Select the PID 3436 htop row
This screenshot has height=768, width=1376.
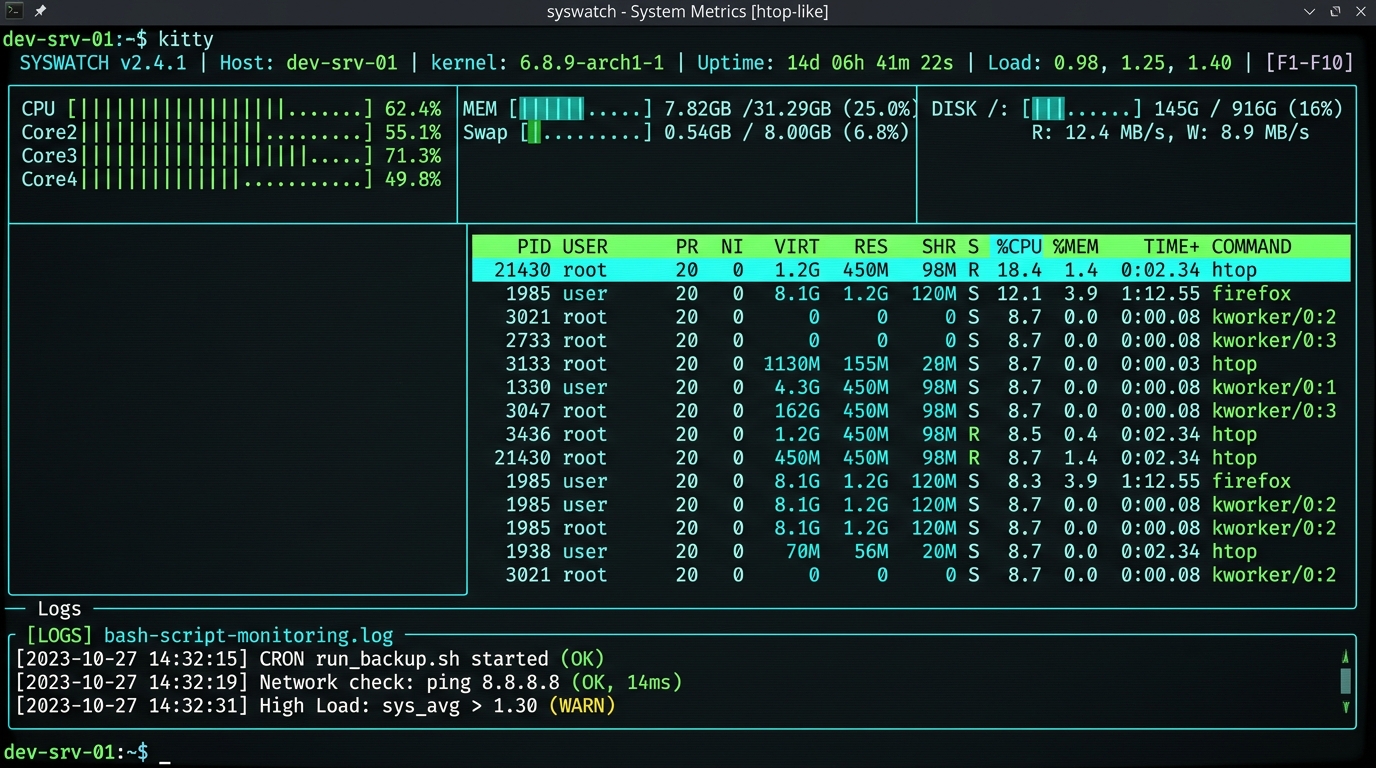[911, 434]
